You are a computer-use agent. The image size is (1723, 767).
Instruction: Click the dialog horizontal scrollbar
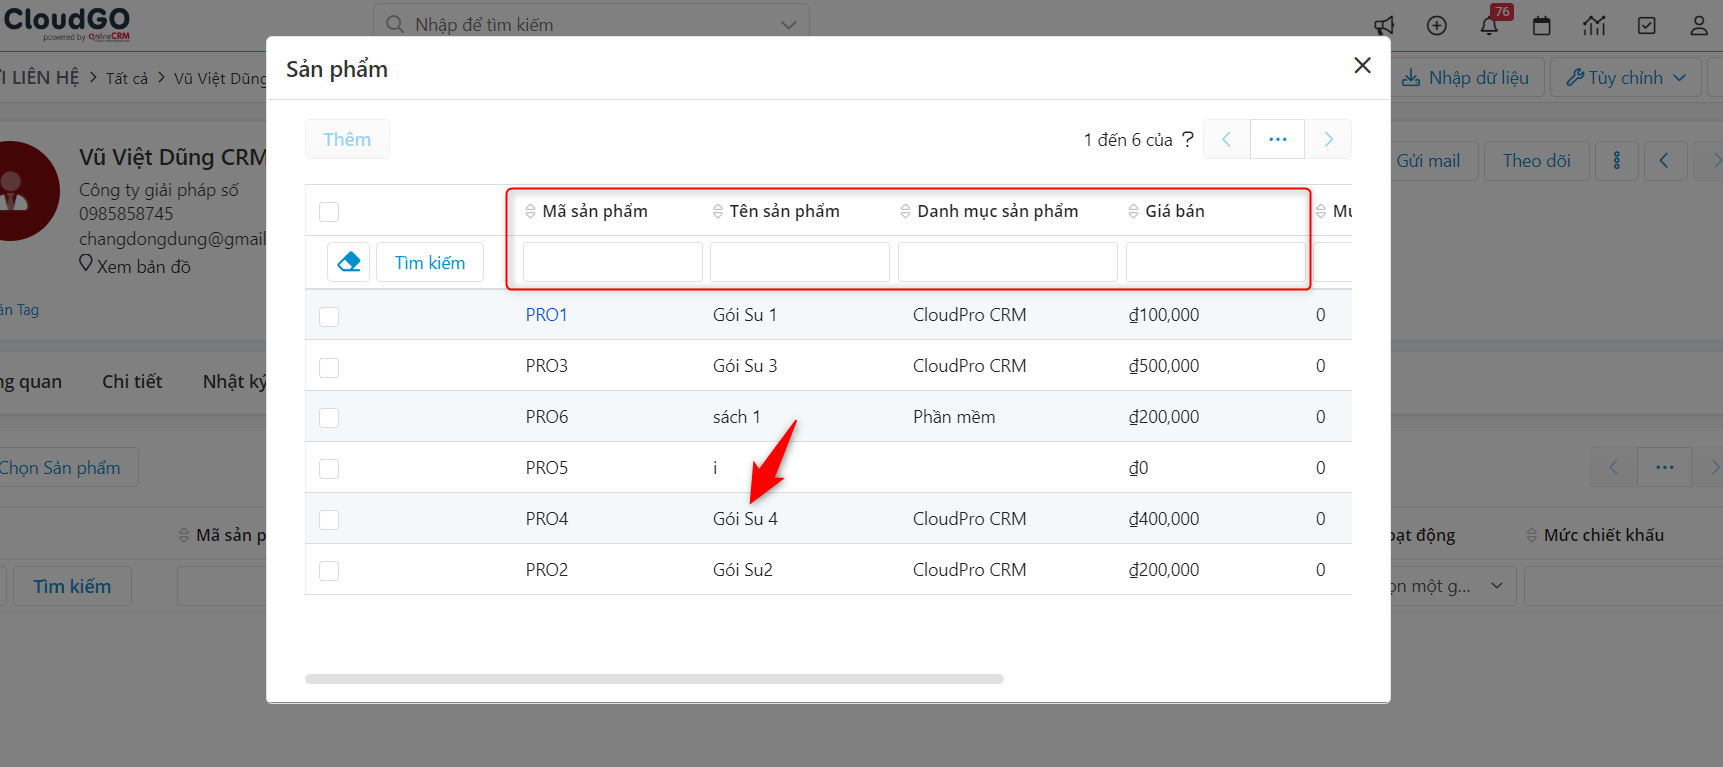point(654,679)
